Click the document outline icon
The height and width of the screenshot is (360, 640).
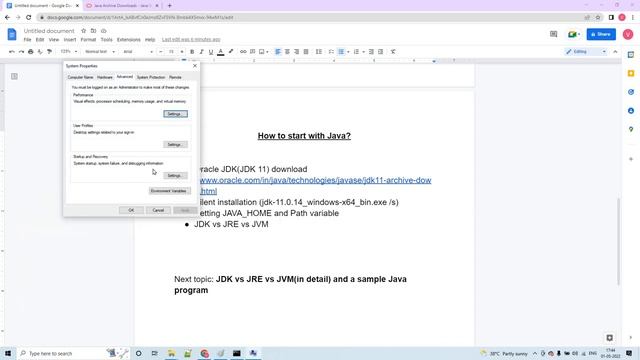pos(14,76)
